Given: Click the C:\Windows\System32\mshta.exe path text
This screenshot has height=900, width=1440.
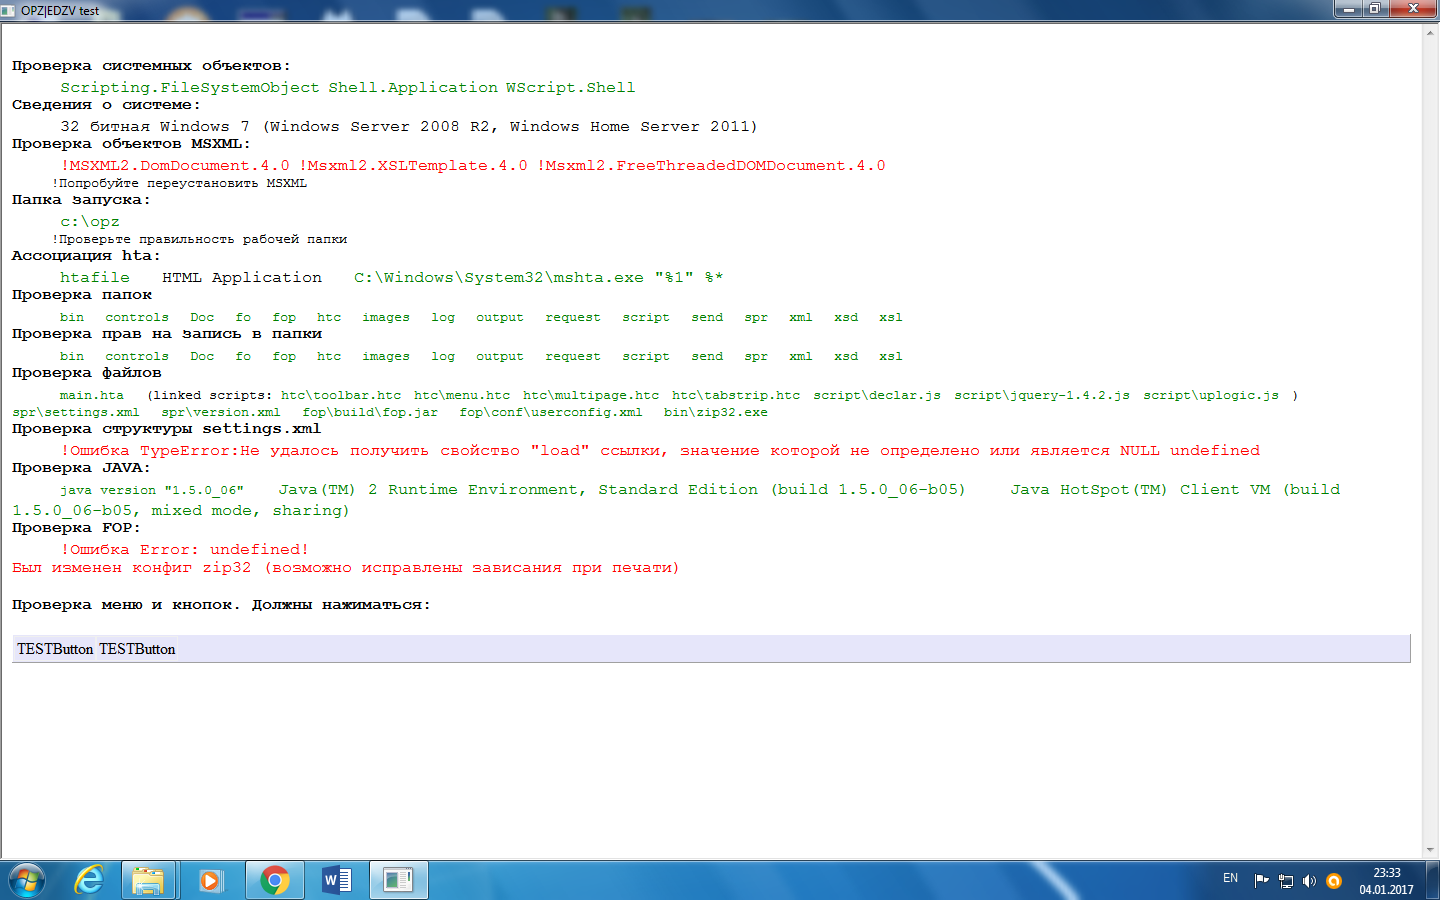Looking at the screenshot, I should pyautogui.click(x=499, y=278).
